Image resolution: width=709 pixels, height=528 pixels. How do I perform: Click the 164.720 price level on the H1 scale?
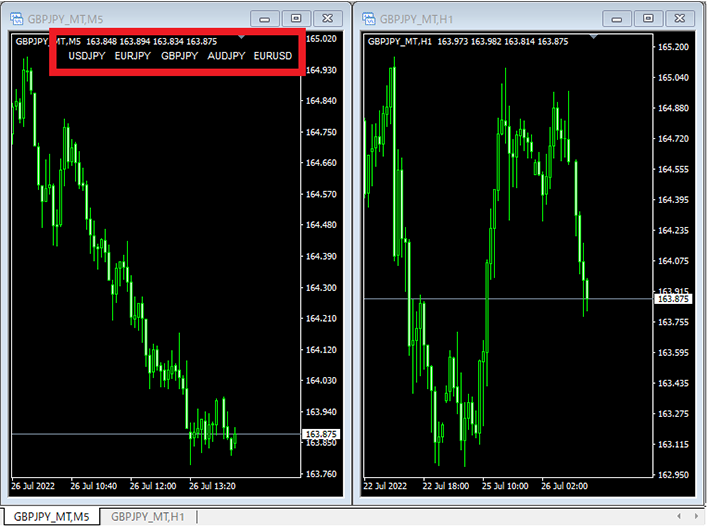[x=673, y=139]
